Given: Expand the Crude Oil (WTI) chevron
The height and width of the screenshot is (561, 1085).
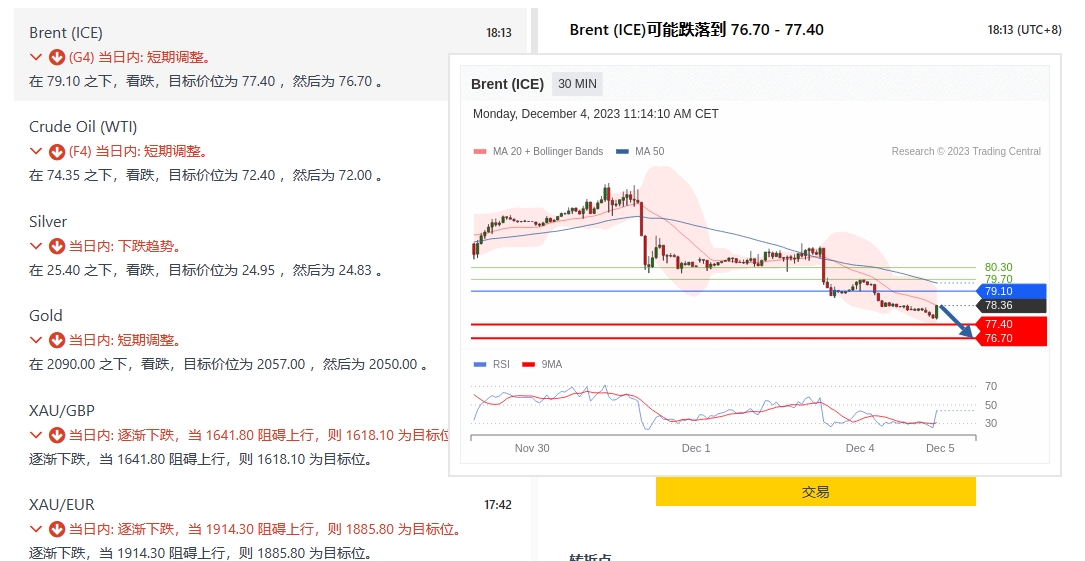Looking at the screenshot, I should click(37, 152).
